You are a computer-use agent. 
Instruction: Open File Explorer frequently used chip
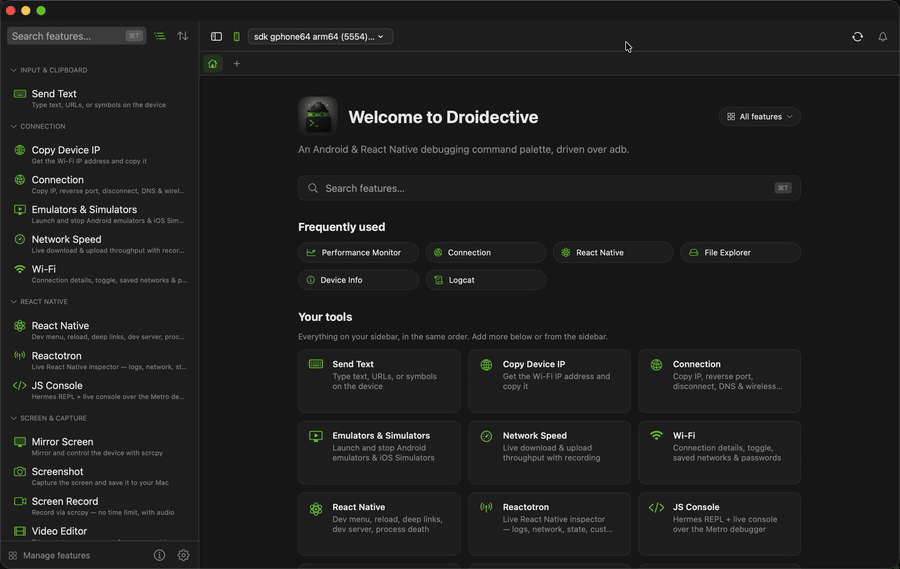pyautogui.click(x=740, y=253)
